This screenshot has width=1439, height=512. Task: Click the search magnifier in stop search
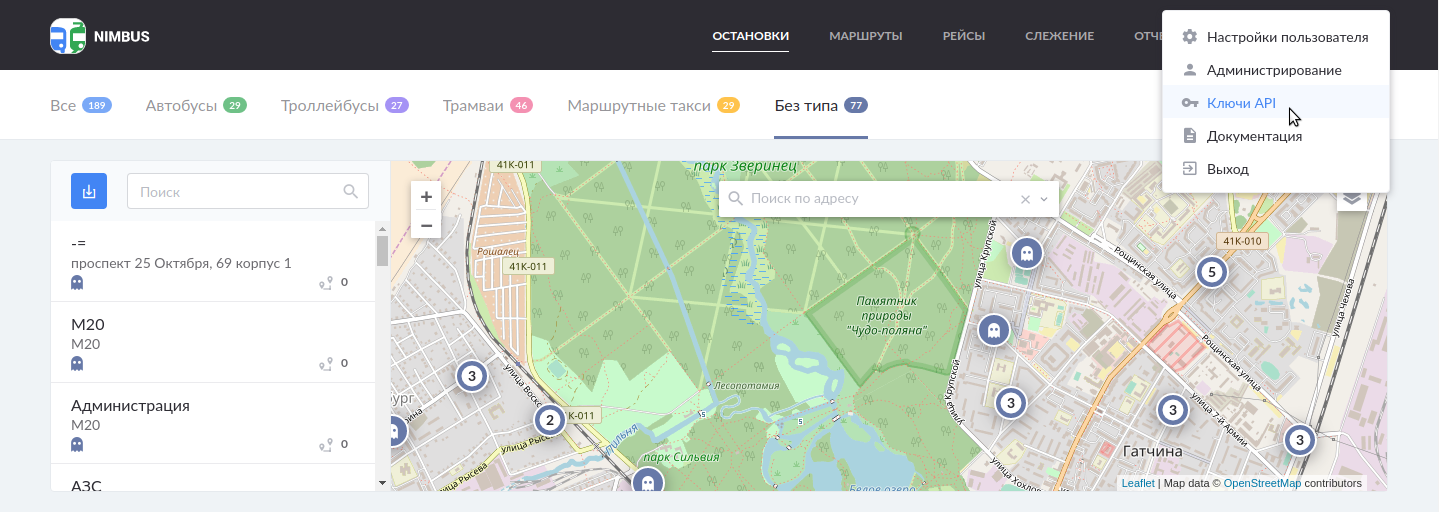tap(350, 191)
